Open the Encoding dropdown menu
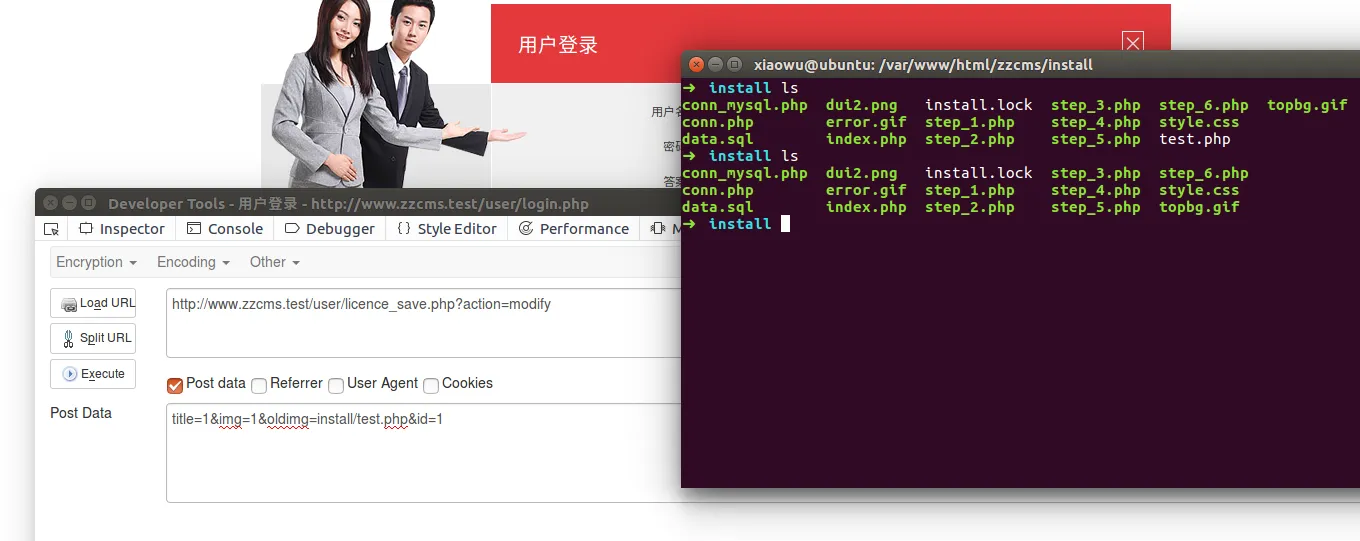The image size is (1360, 541). (193, 262)
